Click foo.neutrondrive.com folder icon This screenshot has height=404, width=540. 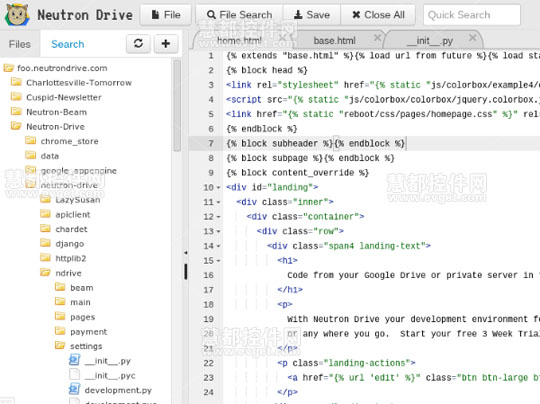pyautogui.click(x=9, y=68)
